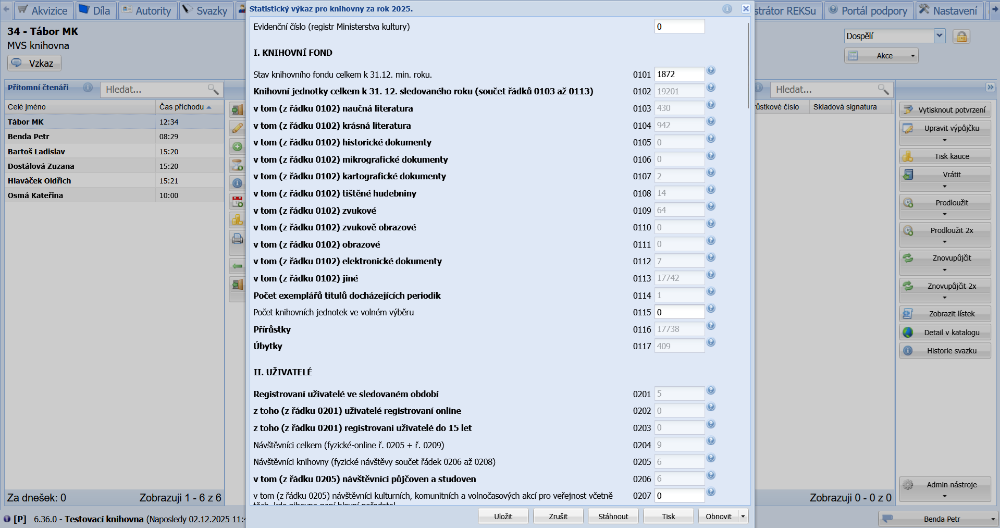The width and height of the screenshot is (1000, 528).
Task: Open the arrow menu beside Obnovit
Action: [x=742, y=516]
